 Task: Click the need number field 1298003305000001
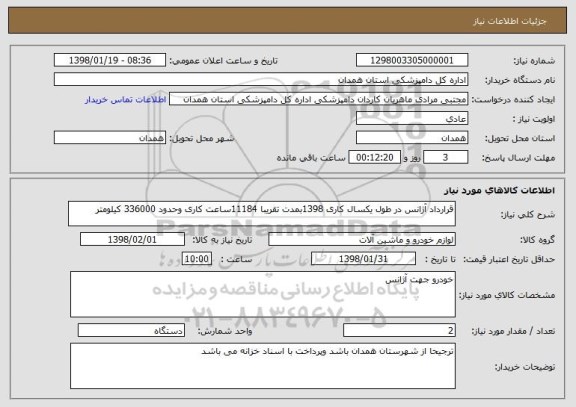[x=412, y=60]
